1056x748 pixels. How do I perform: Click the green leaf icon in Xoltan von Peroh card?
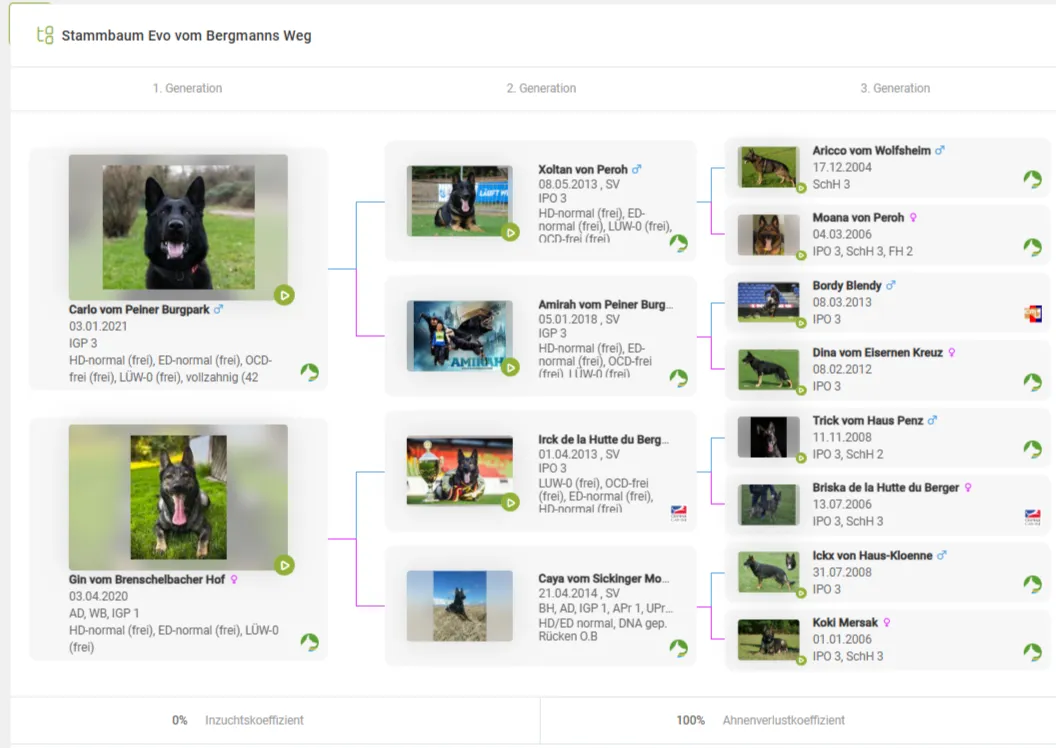coord(679,243)
